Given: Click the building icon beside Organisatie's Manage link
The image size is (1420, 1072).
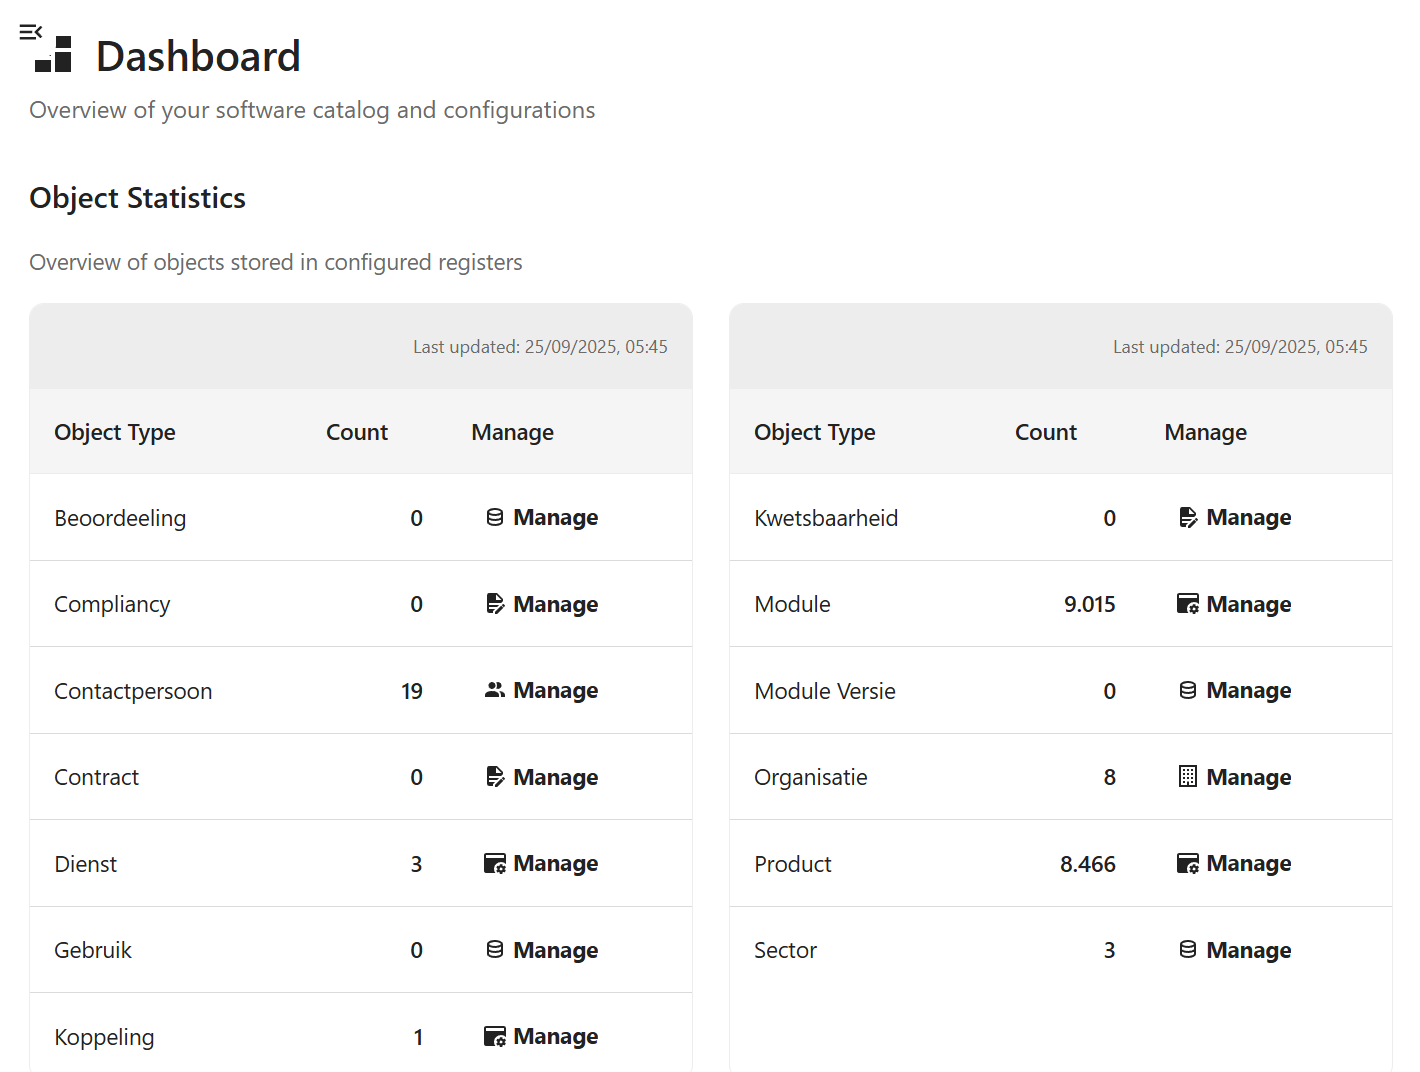Looking at the screenshot, I should [1188, 777].
